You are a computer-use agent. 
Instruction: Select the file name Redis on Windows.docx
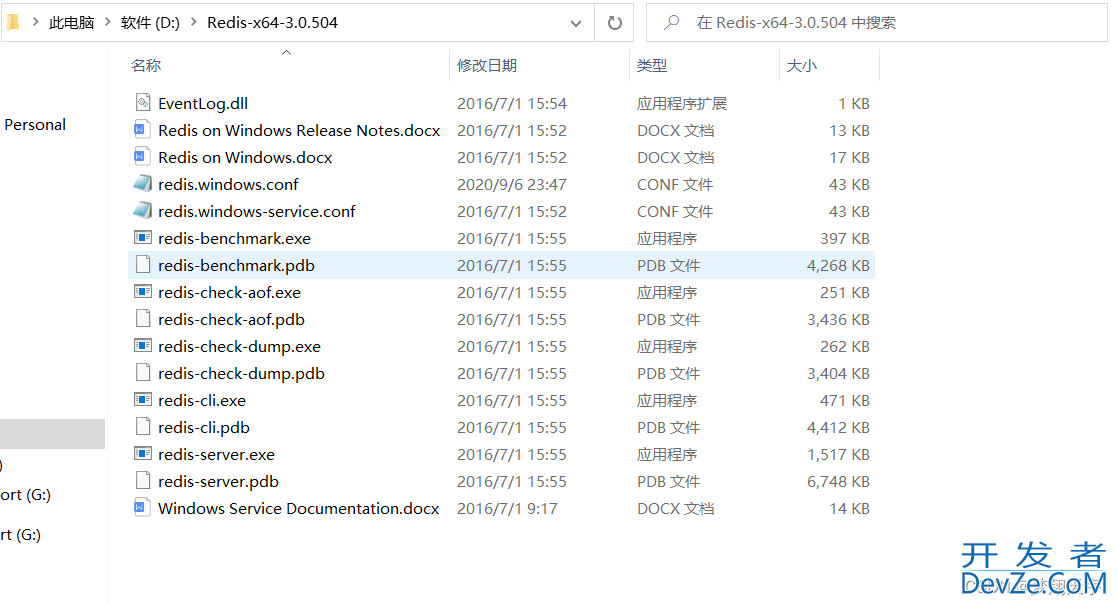(245, 157)
